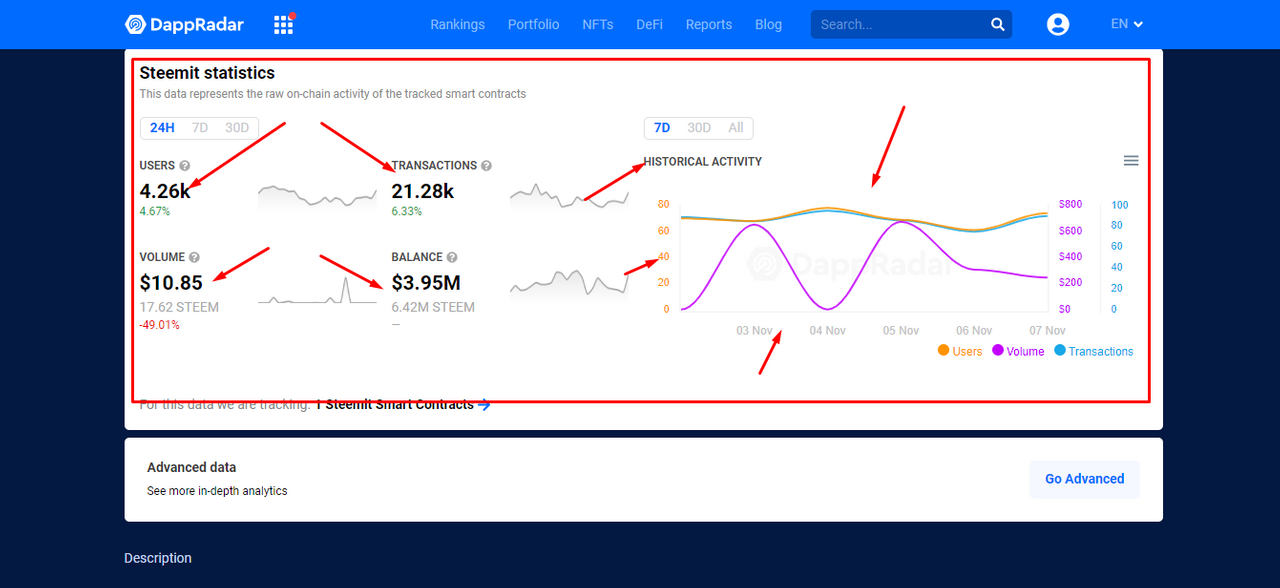Click the 6.42M STEEM text

point(433,307)
